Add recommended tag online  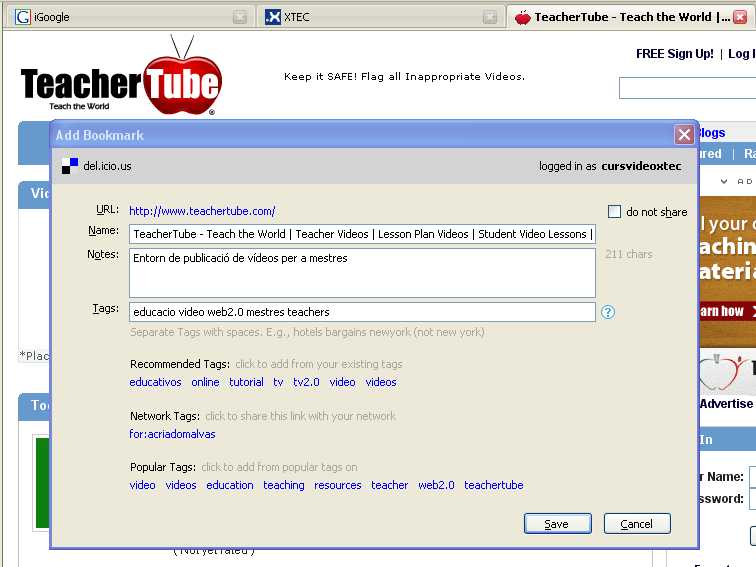(x=205, y=382)
